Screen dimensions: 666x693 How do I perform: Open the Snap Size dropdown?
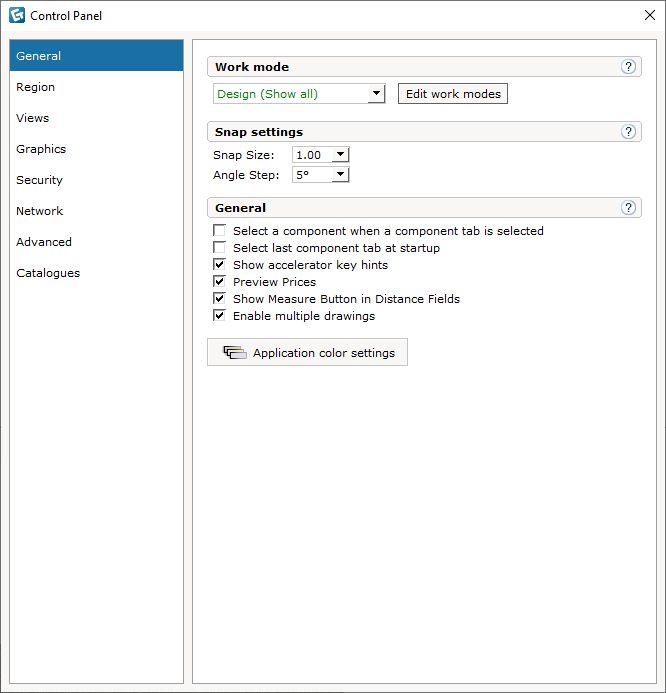tap(340, 155)
